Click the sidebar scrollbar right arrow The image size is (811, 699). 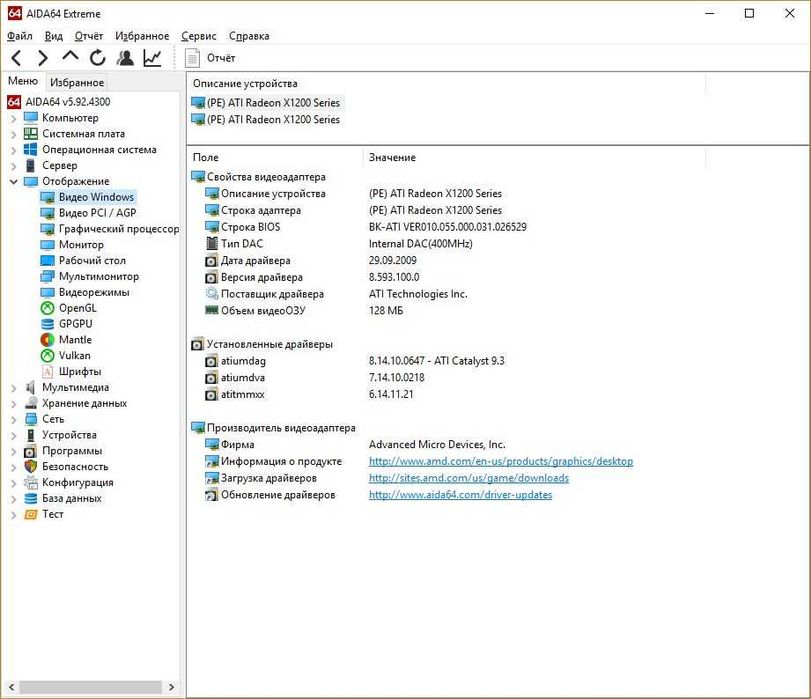(171, 687)
